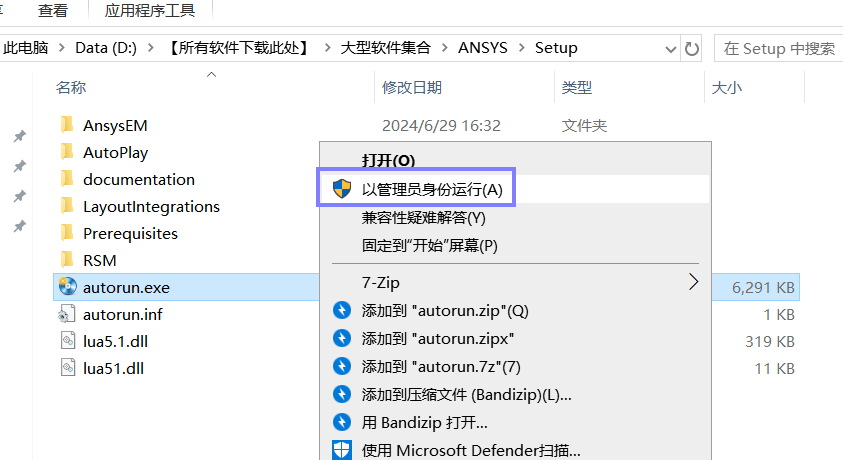Viewport: 843px width, 460px height.
Task: Click the lua5.1.dll file icon
Action: point(68,341)
